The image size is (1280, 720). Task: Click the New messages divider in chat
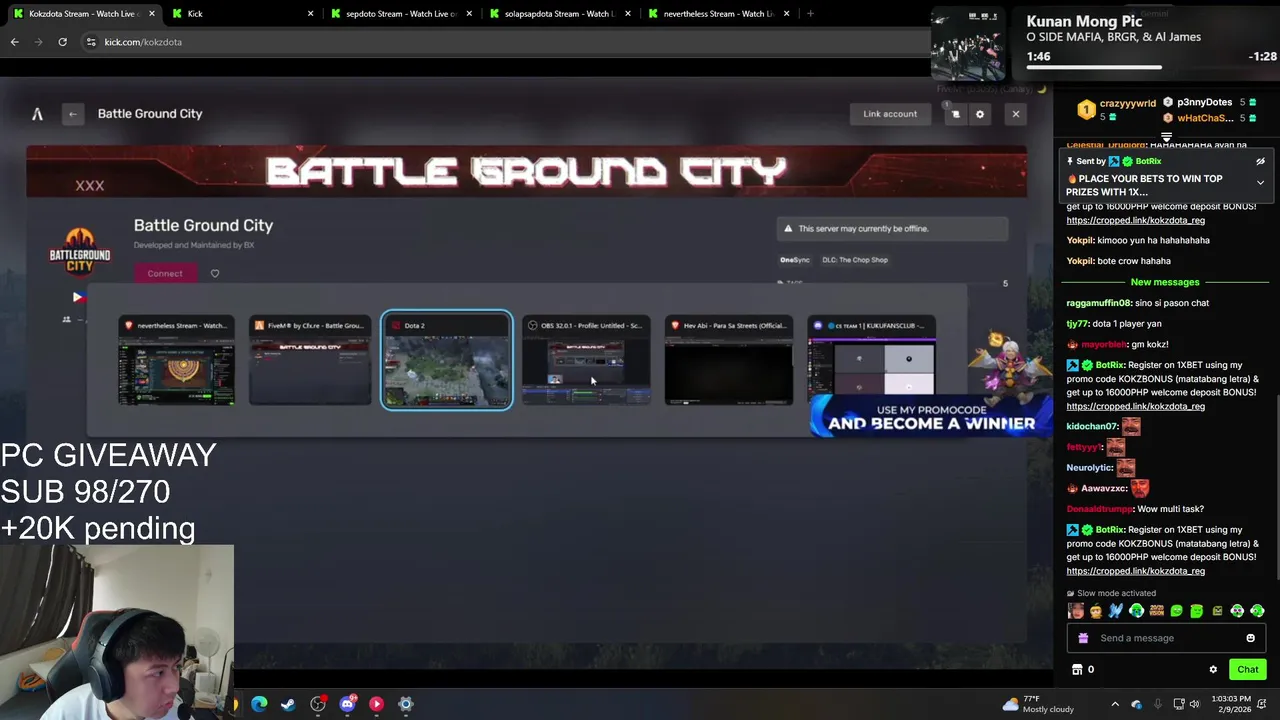point(1165,282)
